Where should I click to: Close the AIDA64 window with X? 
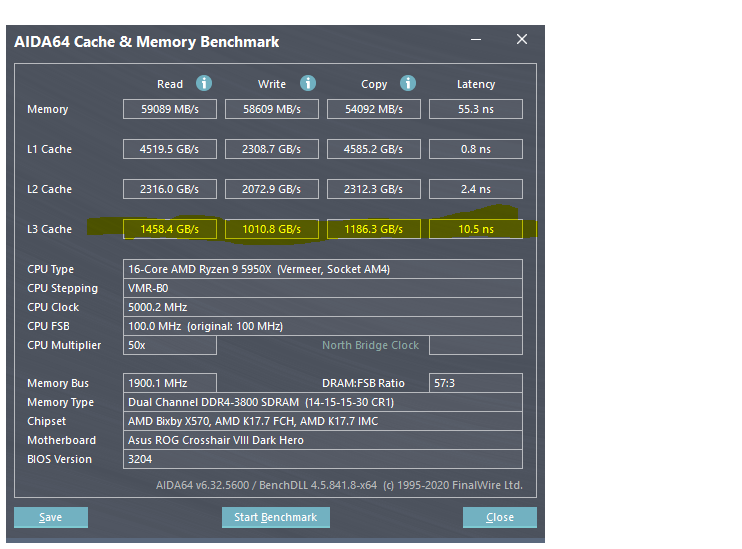(x=521, y=39)
